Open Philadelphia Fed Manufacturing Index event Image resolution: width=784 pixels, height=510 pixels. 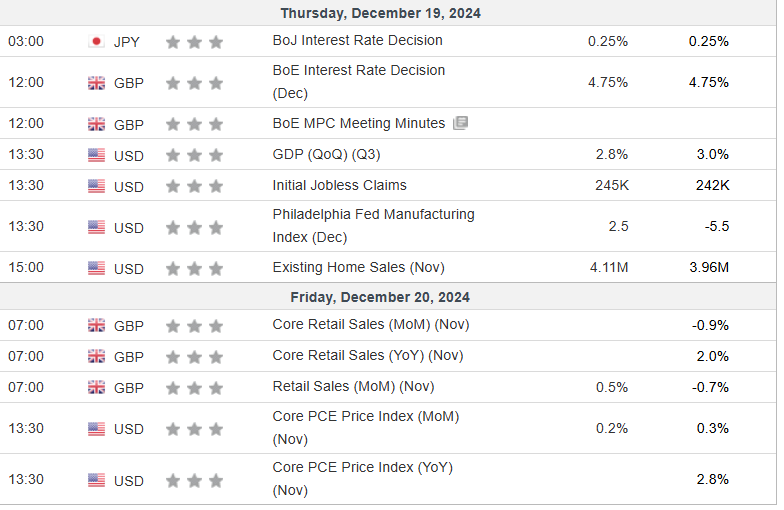pos(373,215)
